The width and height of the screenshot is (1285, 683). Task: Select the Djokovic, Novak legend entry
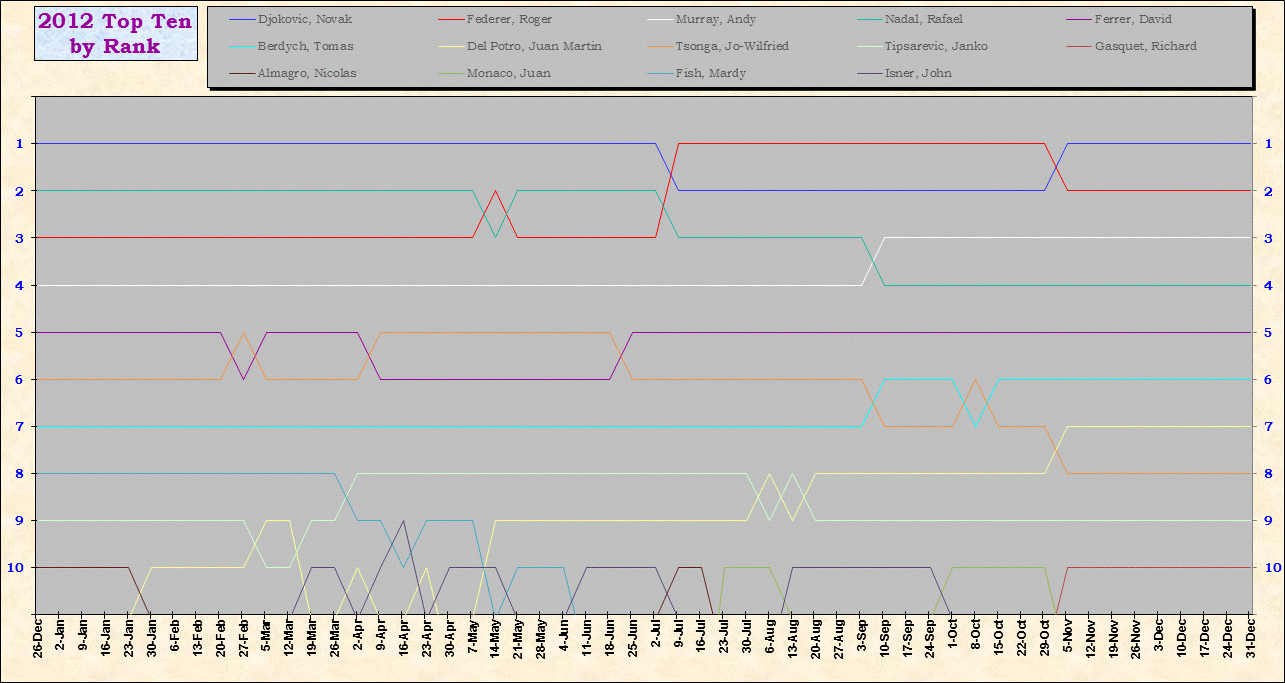point(304,19)
